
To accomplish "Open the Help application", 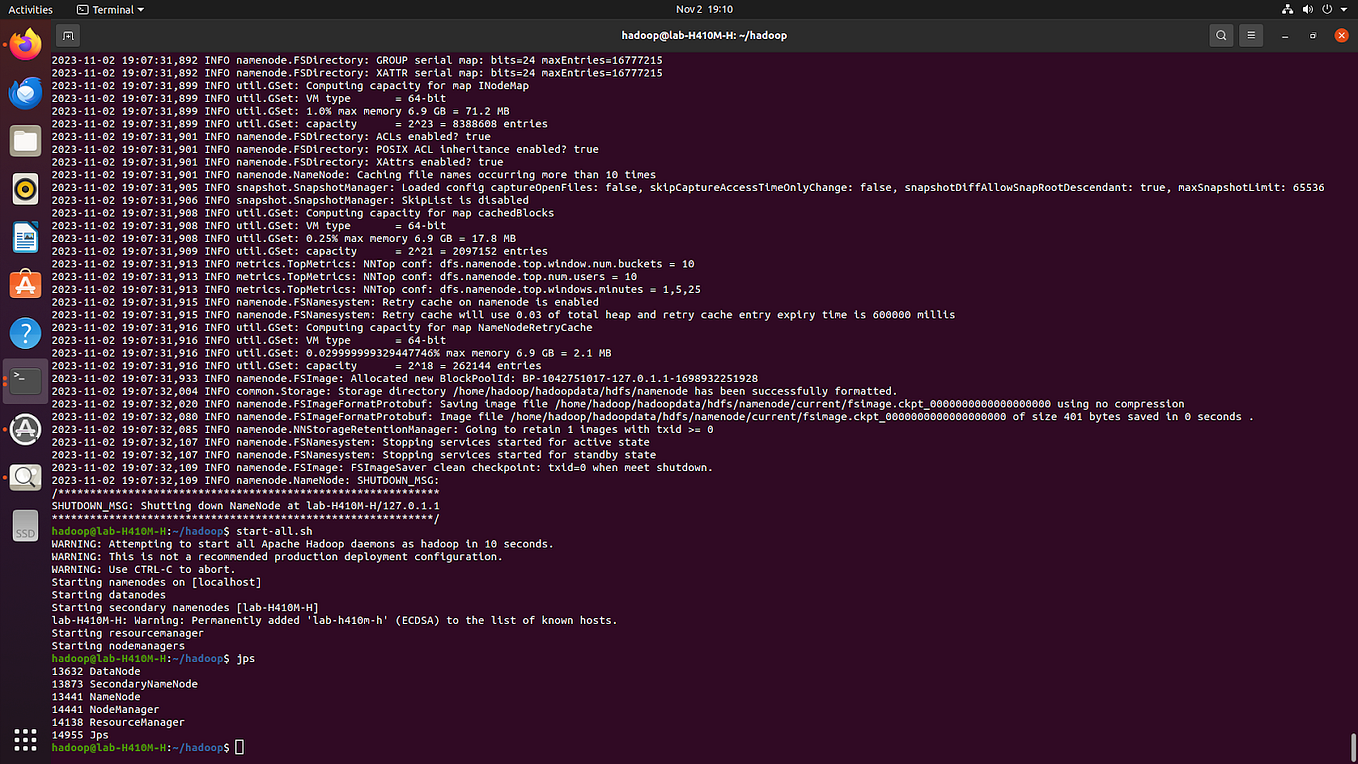I will point(24,332).
